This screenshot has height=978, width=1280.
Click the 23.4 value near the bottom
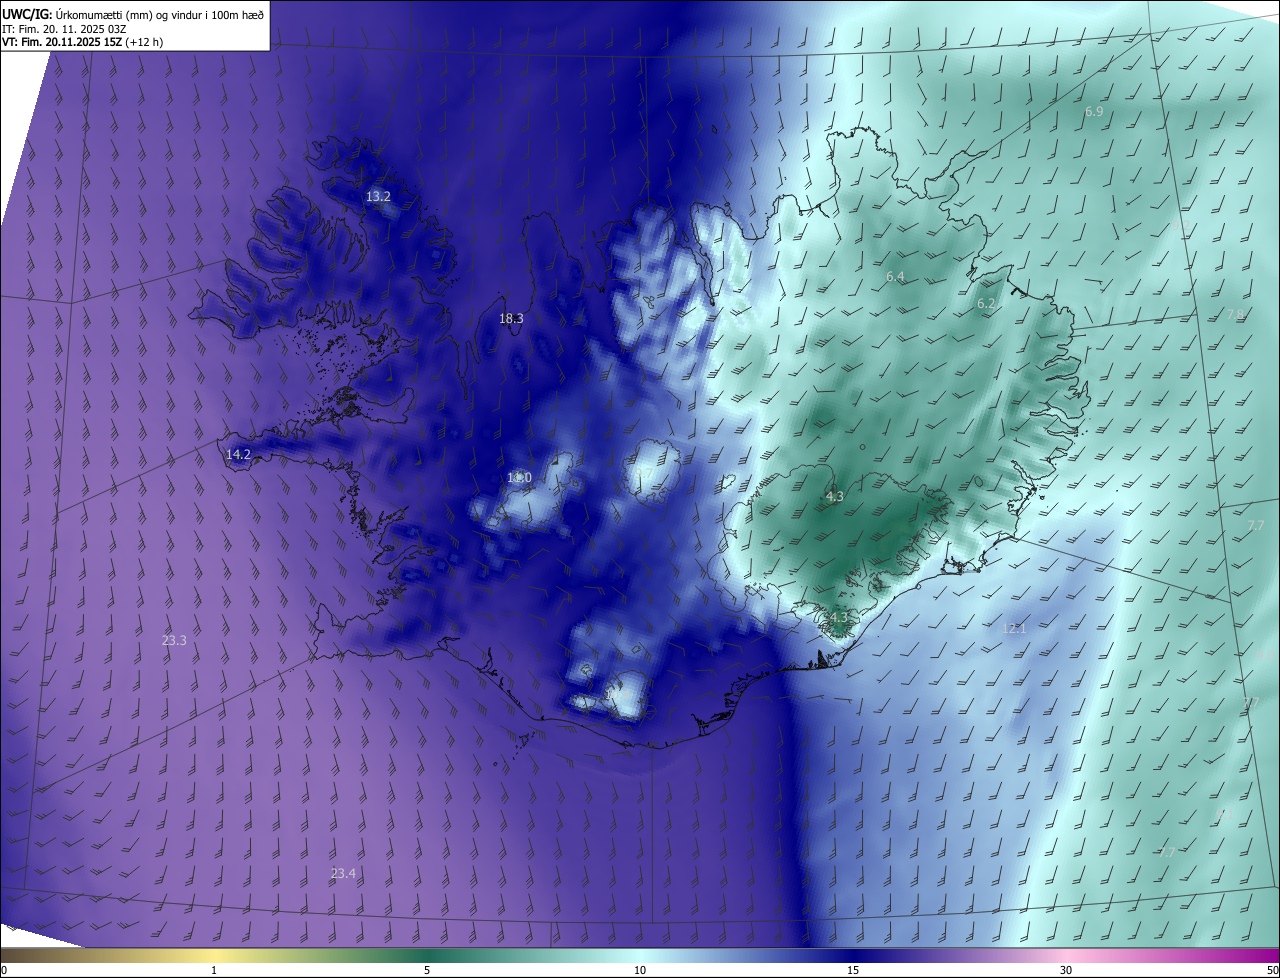coord(343,874)
